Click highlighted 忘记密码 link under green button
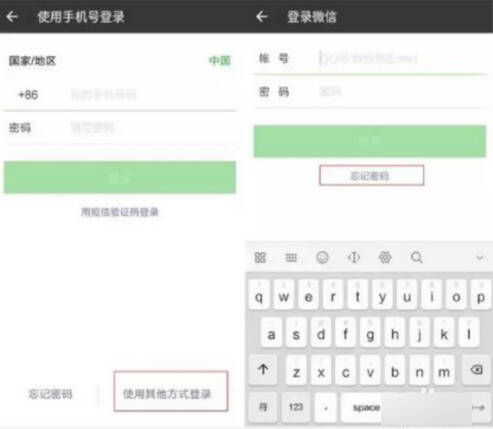The width and height of the screenshot is (493, 429). [370, 176]
